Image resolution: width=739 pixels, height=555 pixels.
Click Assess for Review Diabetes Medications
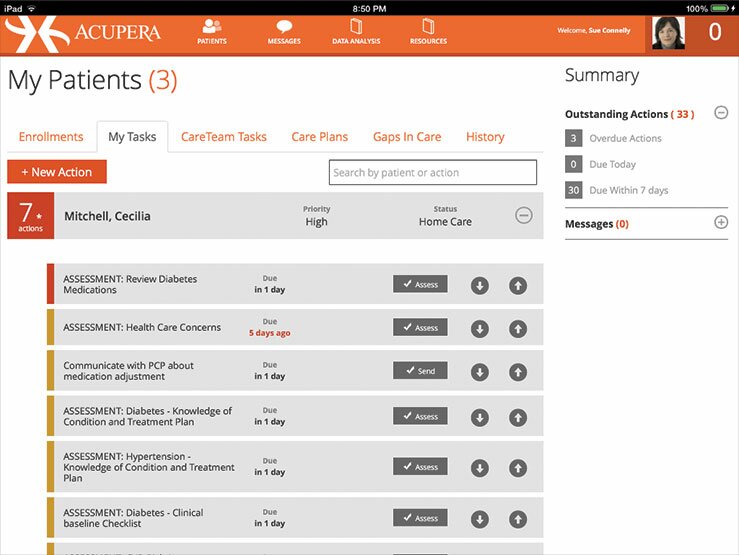pos(420,285)
